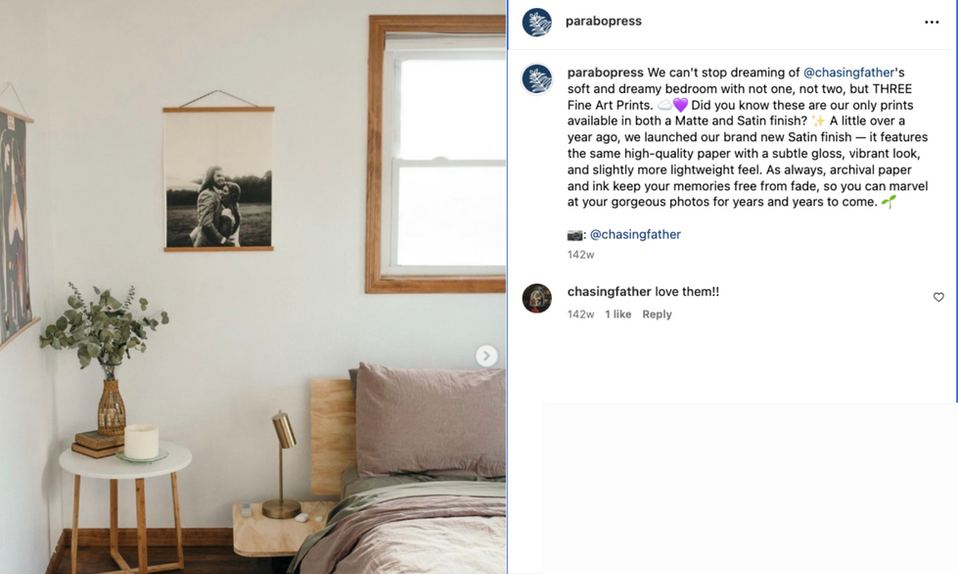
Task: Click the hanging black-and-white couple print
Action: click(219, 179)
